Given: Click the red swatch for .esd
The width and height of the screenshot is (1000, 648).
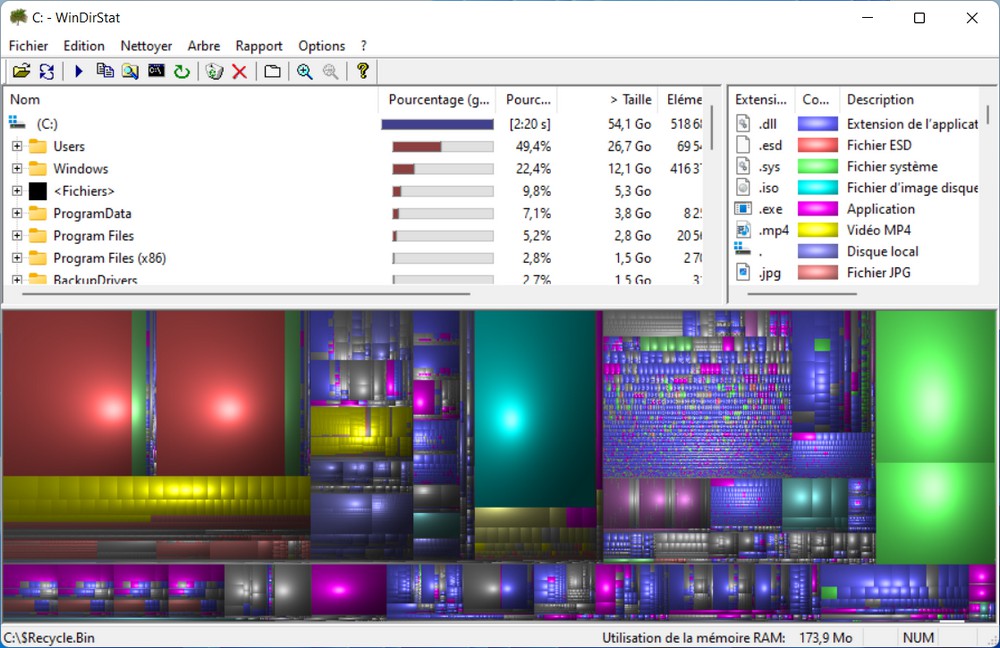Looking at the screenshot, I should point(818,145).
